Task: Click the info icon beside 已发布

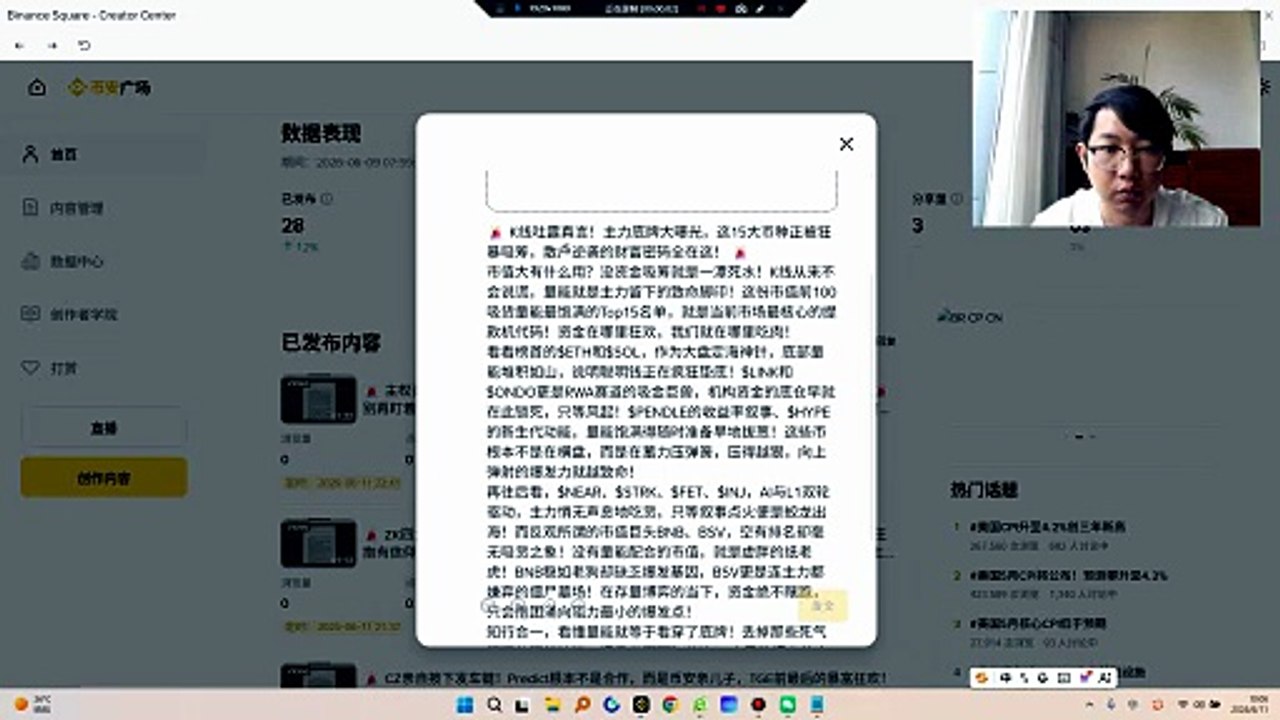Action: click(326, 199)
